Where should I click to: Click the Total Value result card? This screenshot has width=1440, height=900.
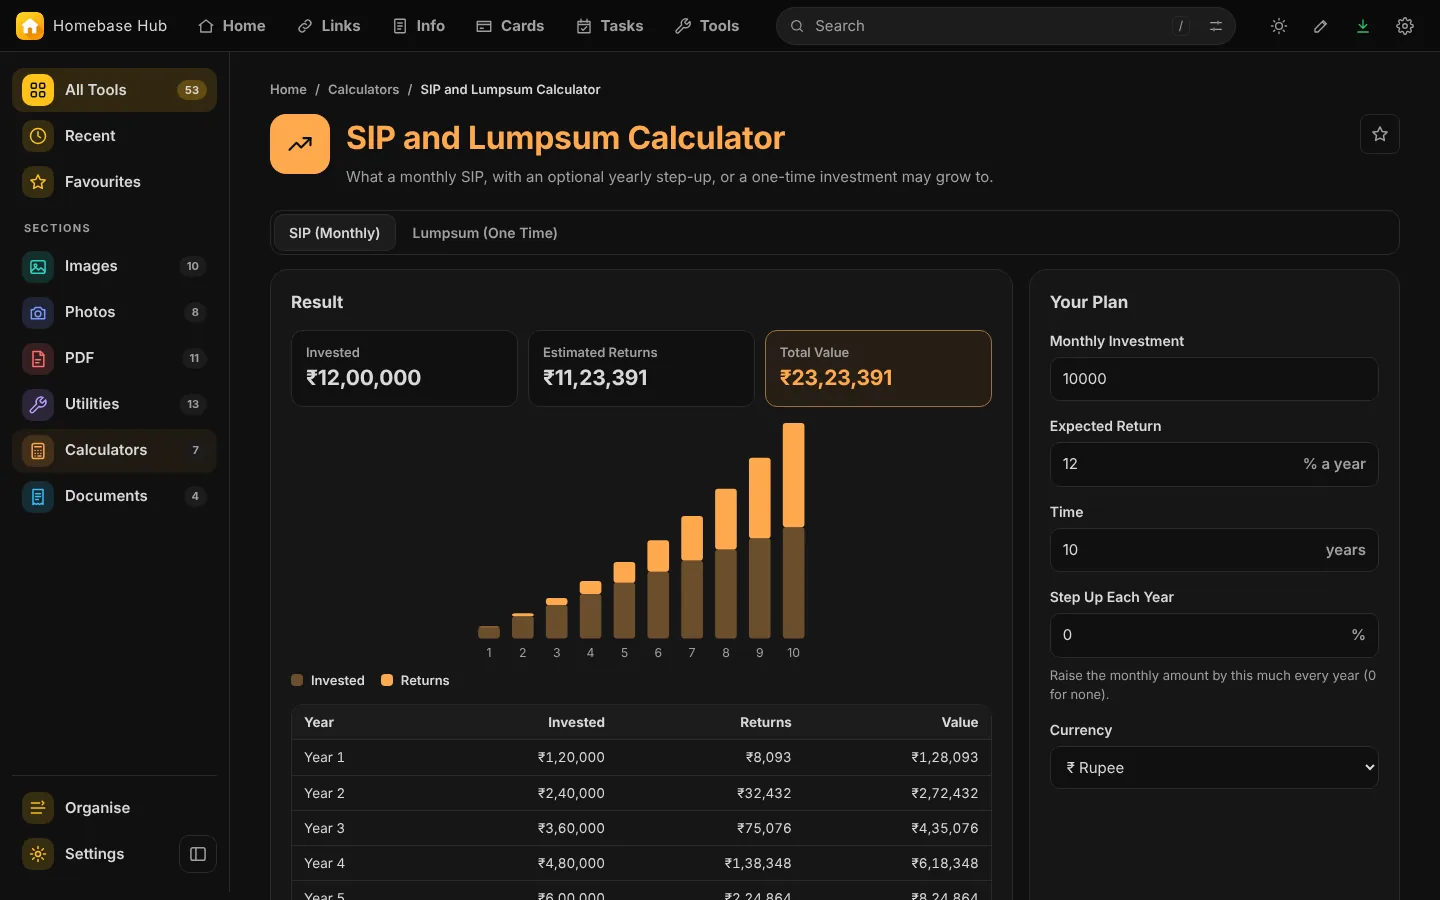pyautogui.click(x=878, y=368)
